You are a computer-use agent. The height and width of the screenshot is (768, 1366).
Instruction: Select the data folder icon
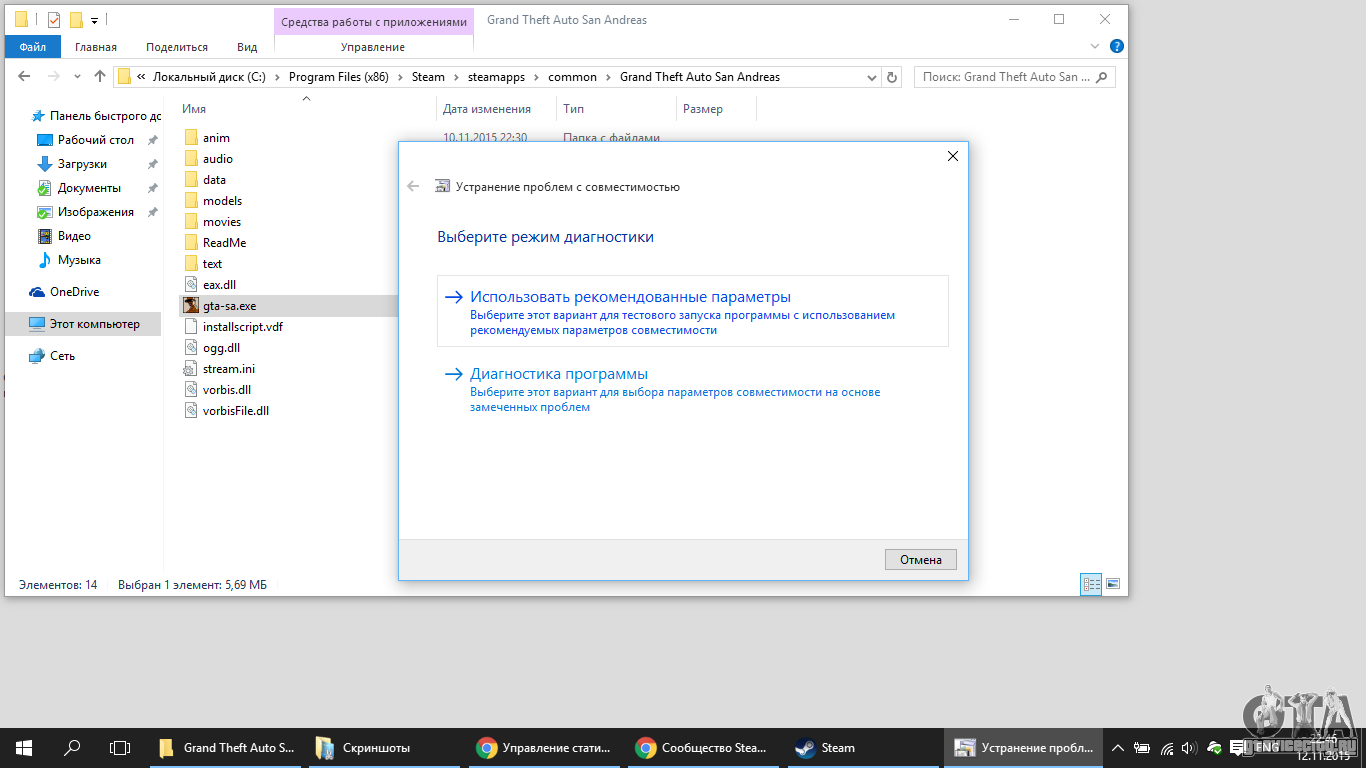[192, 180]
